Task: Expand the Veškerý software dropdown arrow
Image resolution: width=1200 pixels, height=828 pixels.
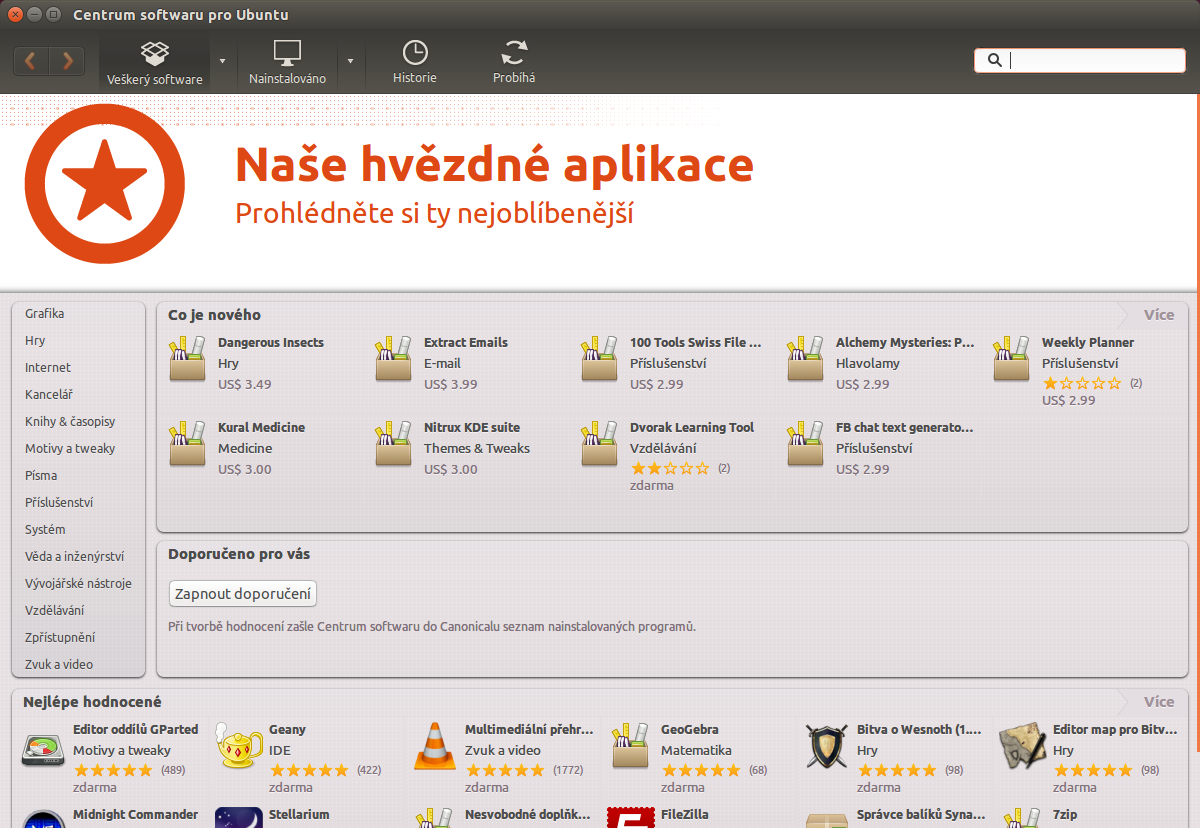Action: pyautogui.click(x=222, y=61)
